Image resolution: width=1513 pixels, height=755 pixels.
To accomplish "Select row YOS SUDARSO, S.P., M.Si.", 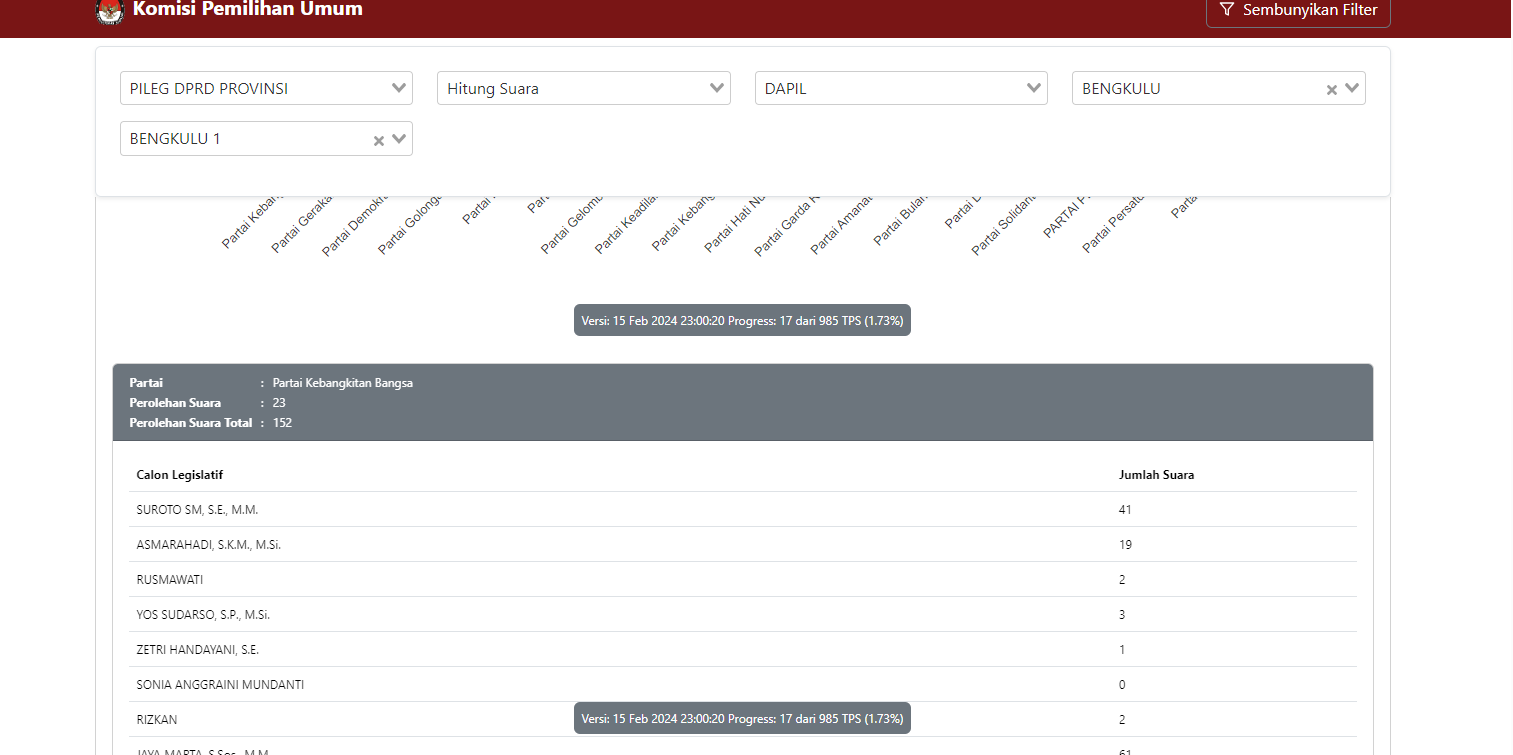I will [x=742, y=615].
